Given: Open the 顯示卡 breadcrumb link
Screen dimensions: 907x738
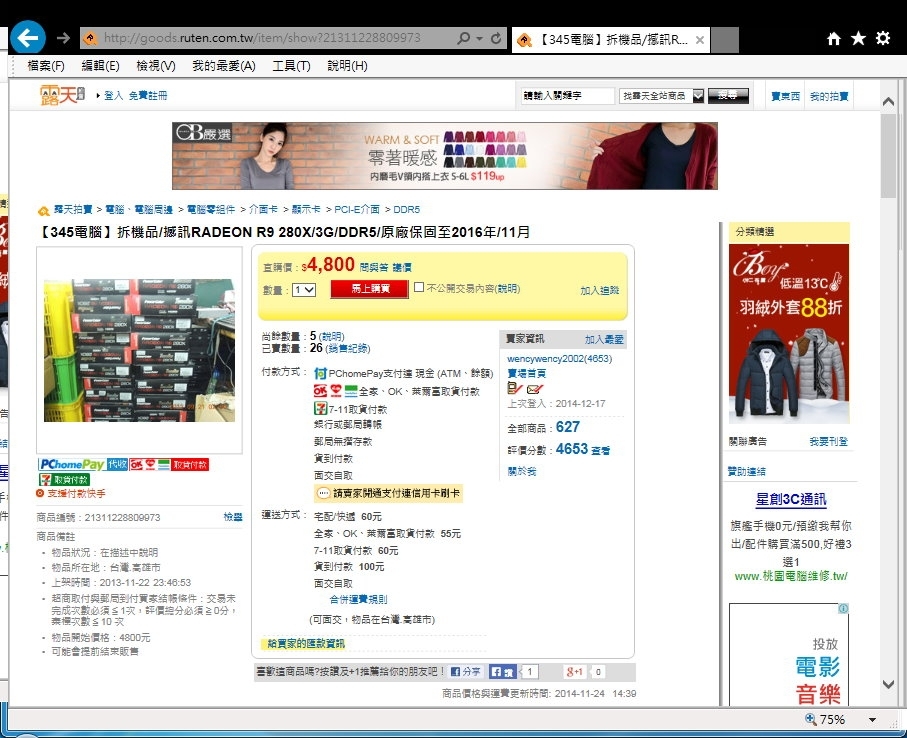Looking at the screenshot, I should click(306, 209).
